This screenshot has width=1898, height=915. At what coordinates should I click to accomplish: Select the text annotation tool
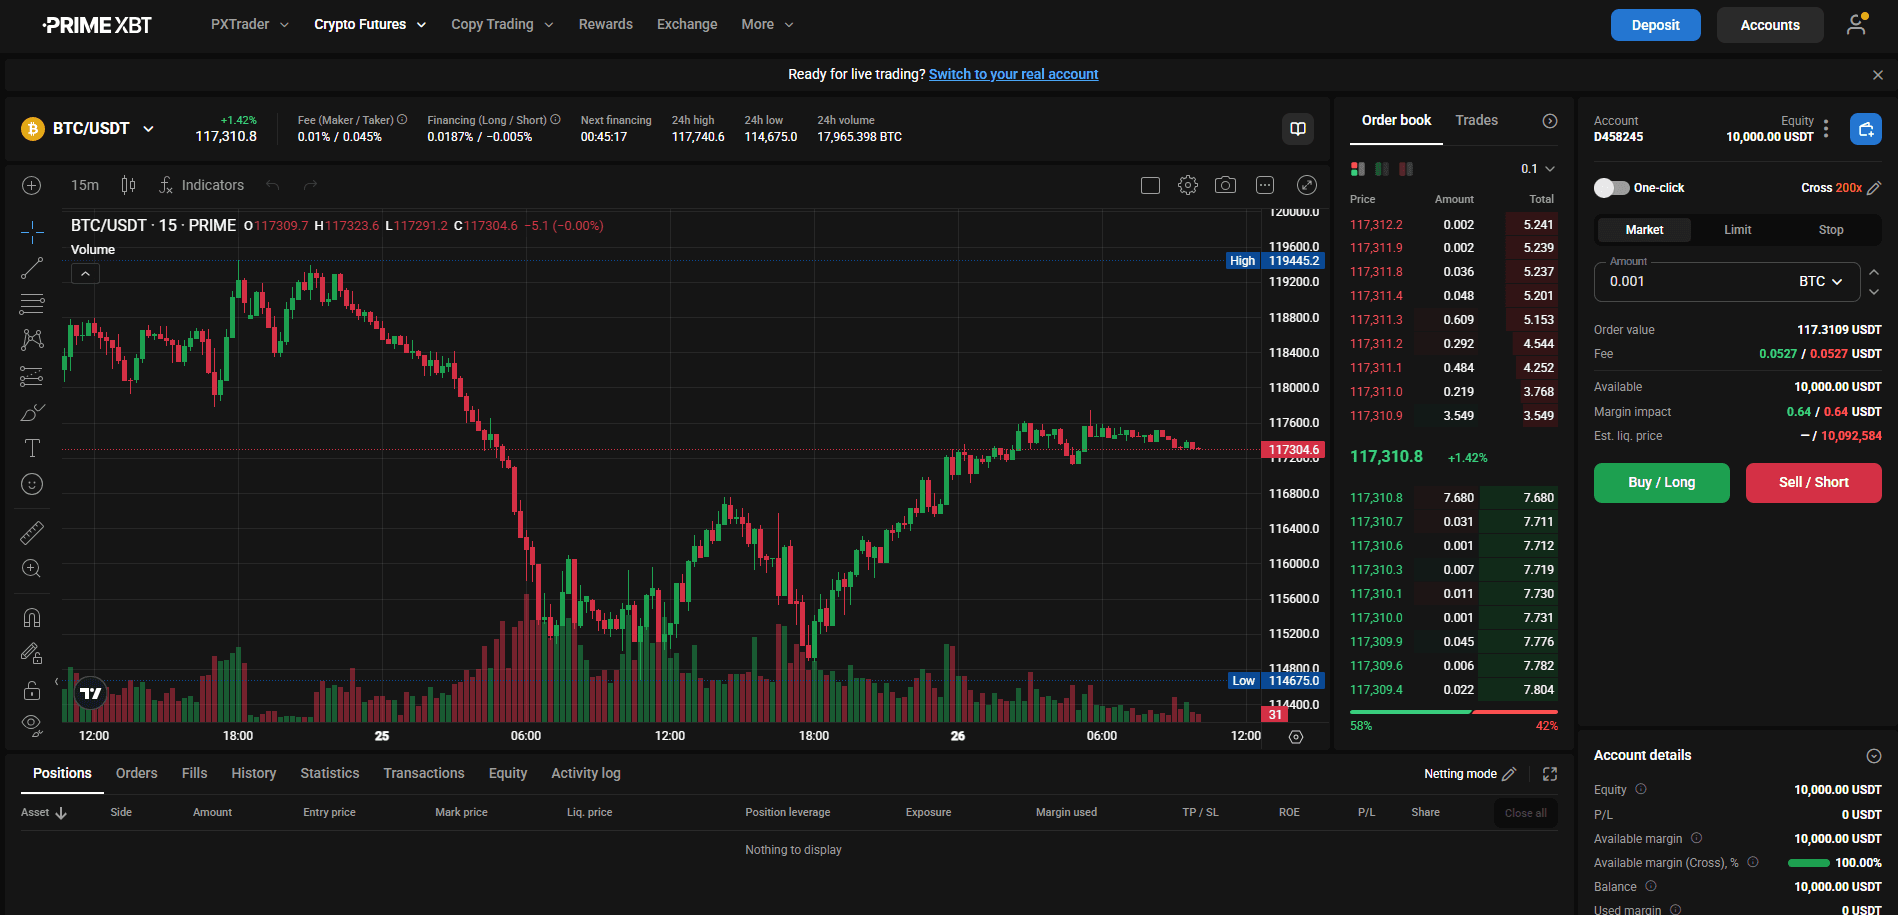click(x=32, y=448)
